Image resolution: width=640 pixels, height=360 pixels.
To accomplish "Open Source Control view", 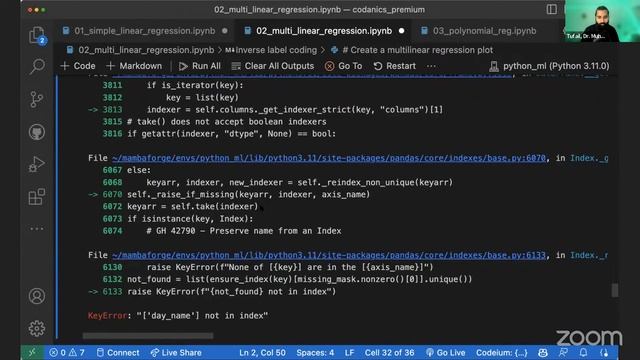I will click(x=37, y=99).
